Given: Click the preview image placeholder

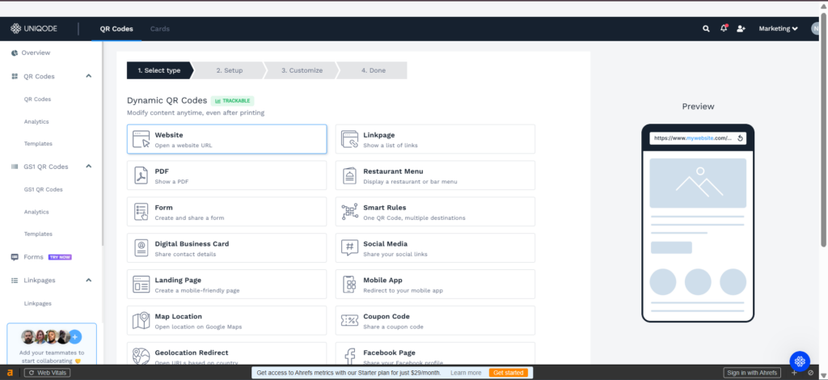Looking at the screenshot, I should pos(698,183).
